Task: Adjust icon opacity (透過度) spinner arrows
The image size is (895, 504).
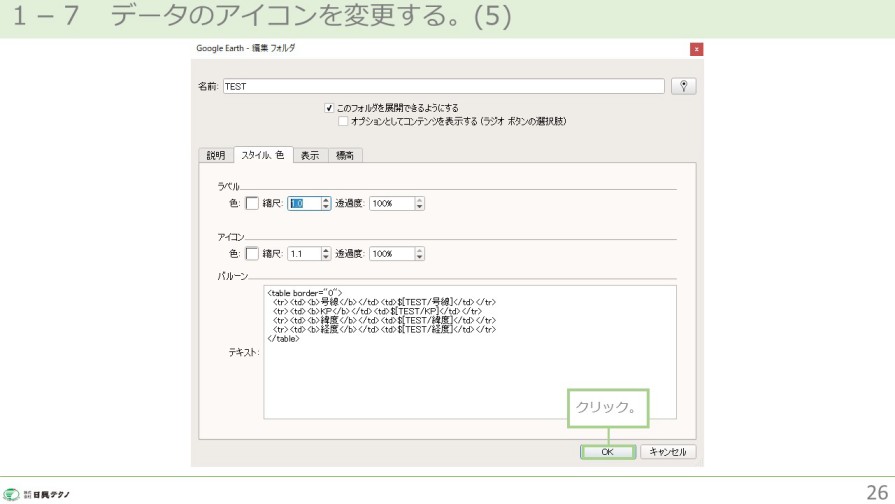Action: point(419,254)
